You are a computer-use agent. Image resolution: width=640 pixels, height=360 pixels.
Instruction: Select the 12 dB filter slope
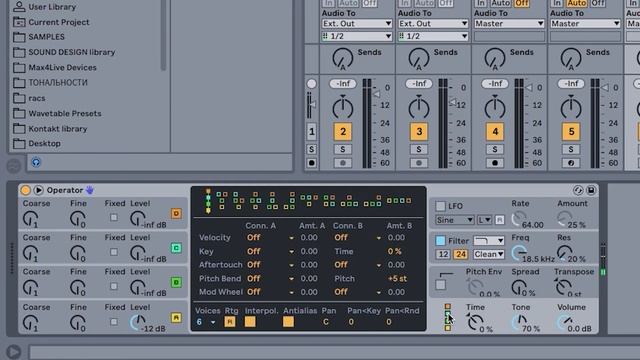pos(443,254)
